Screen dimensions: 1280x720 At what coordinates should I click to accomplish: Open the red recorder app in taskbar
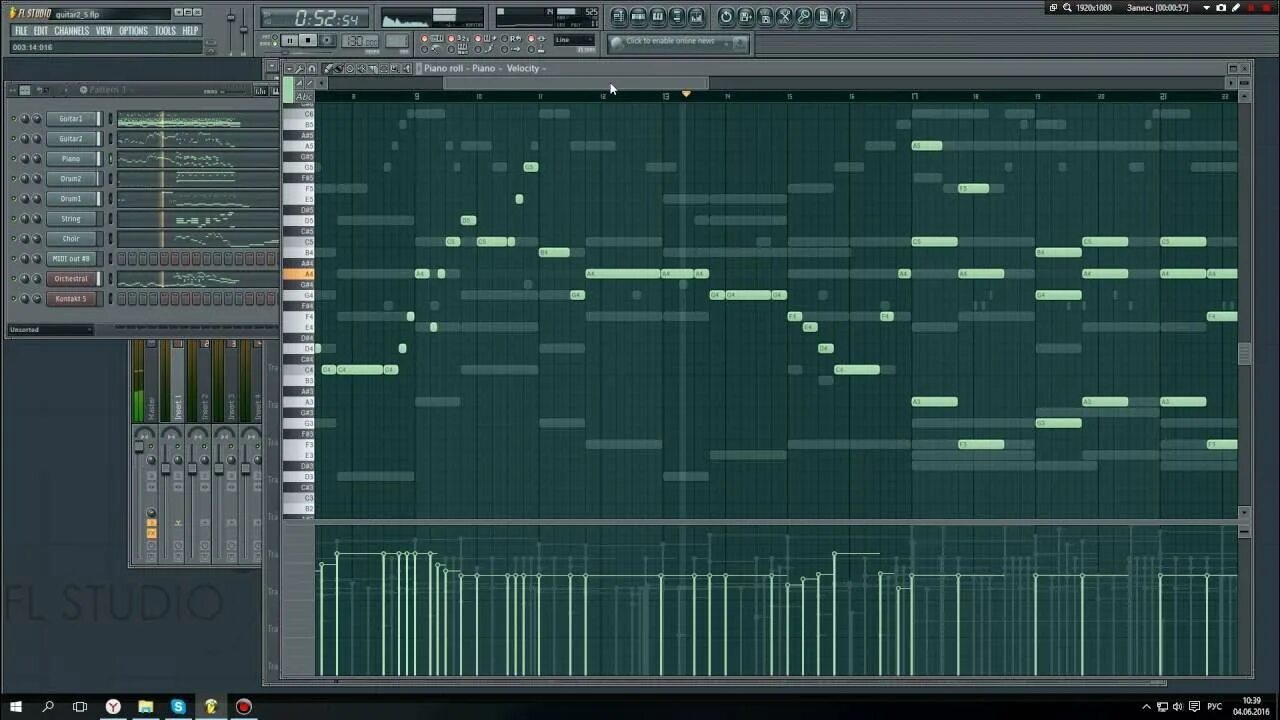(243, 707)
